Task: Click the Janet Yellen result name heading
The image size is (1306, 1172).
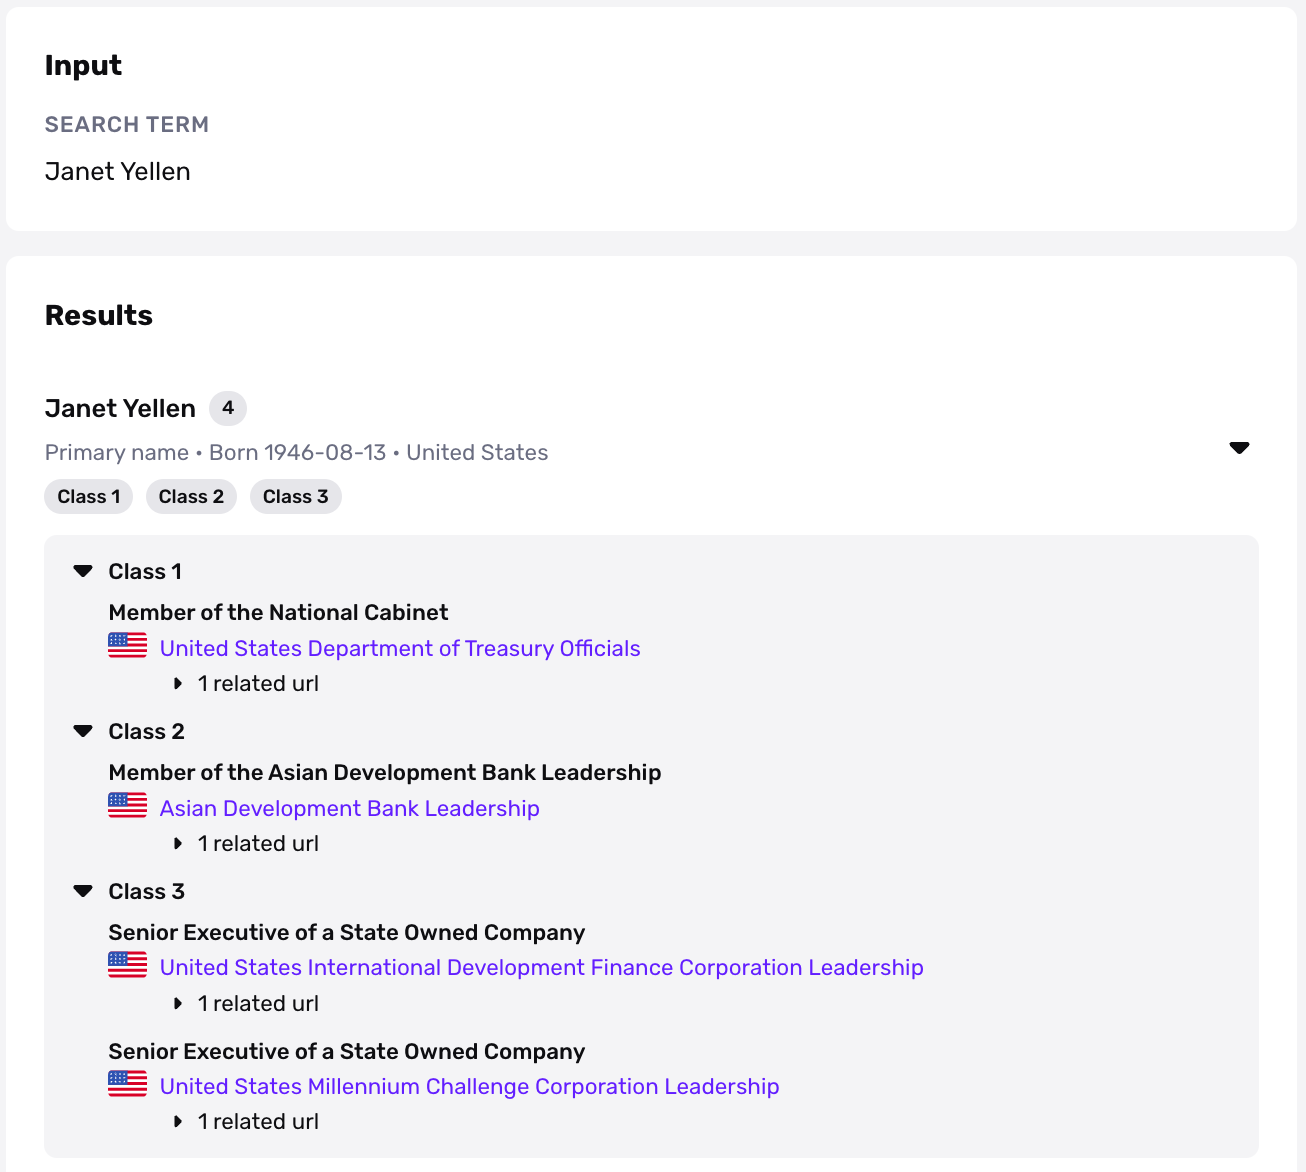Action: tap(120, 409)
